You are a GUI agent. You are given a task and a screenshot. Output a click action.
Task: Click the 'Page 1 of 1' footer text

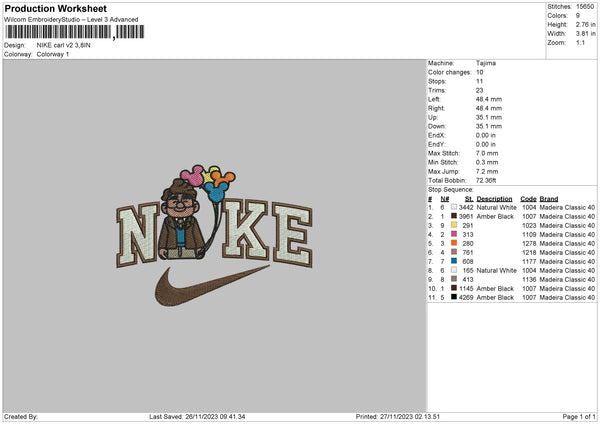[579, 417]
